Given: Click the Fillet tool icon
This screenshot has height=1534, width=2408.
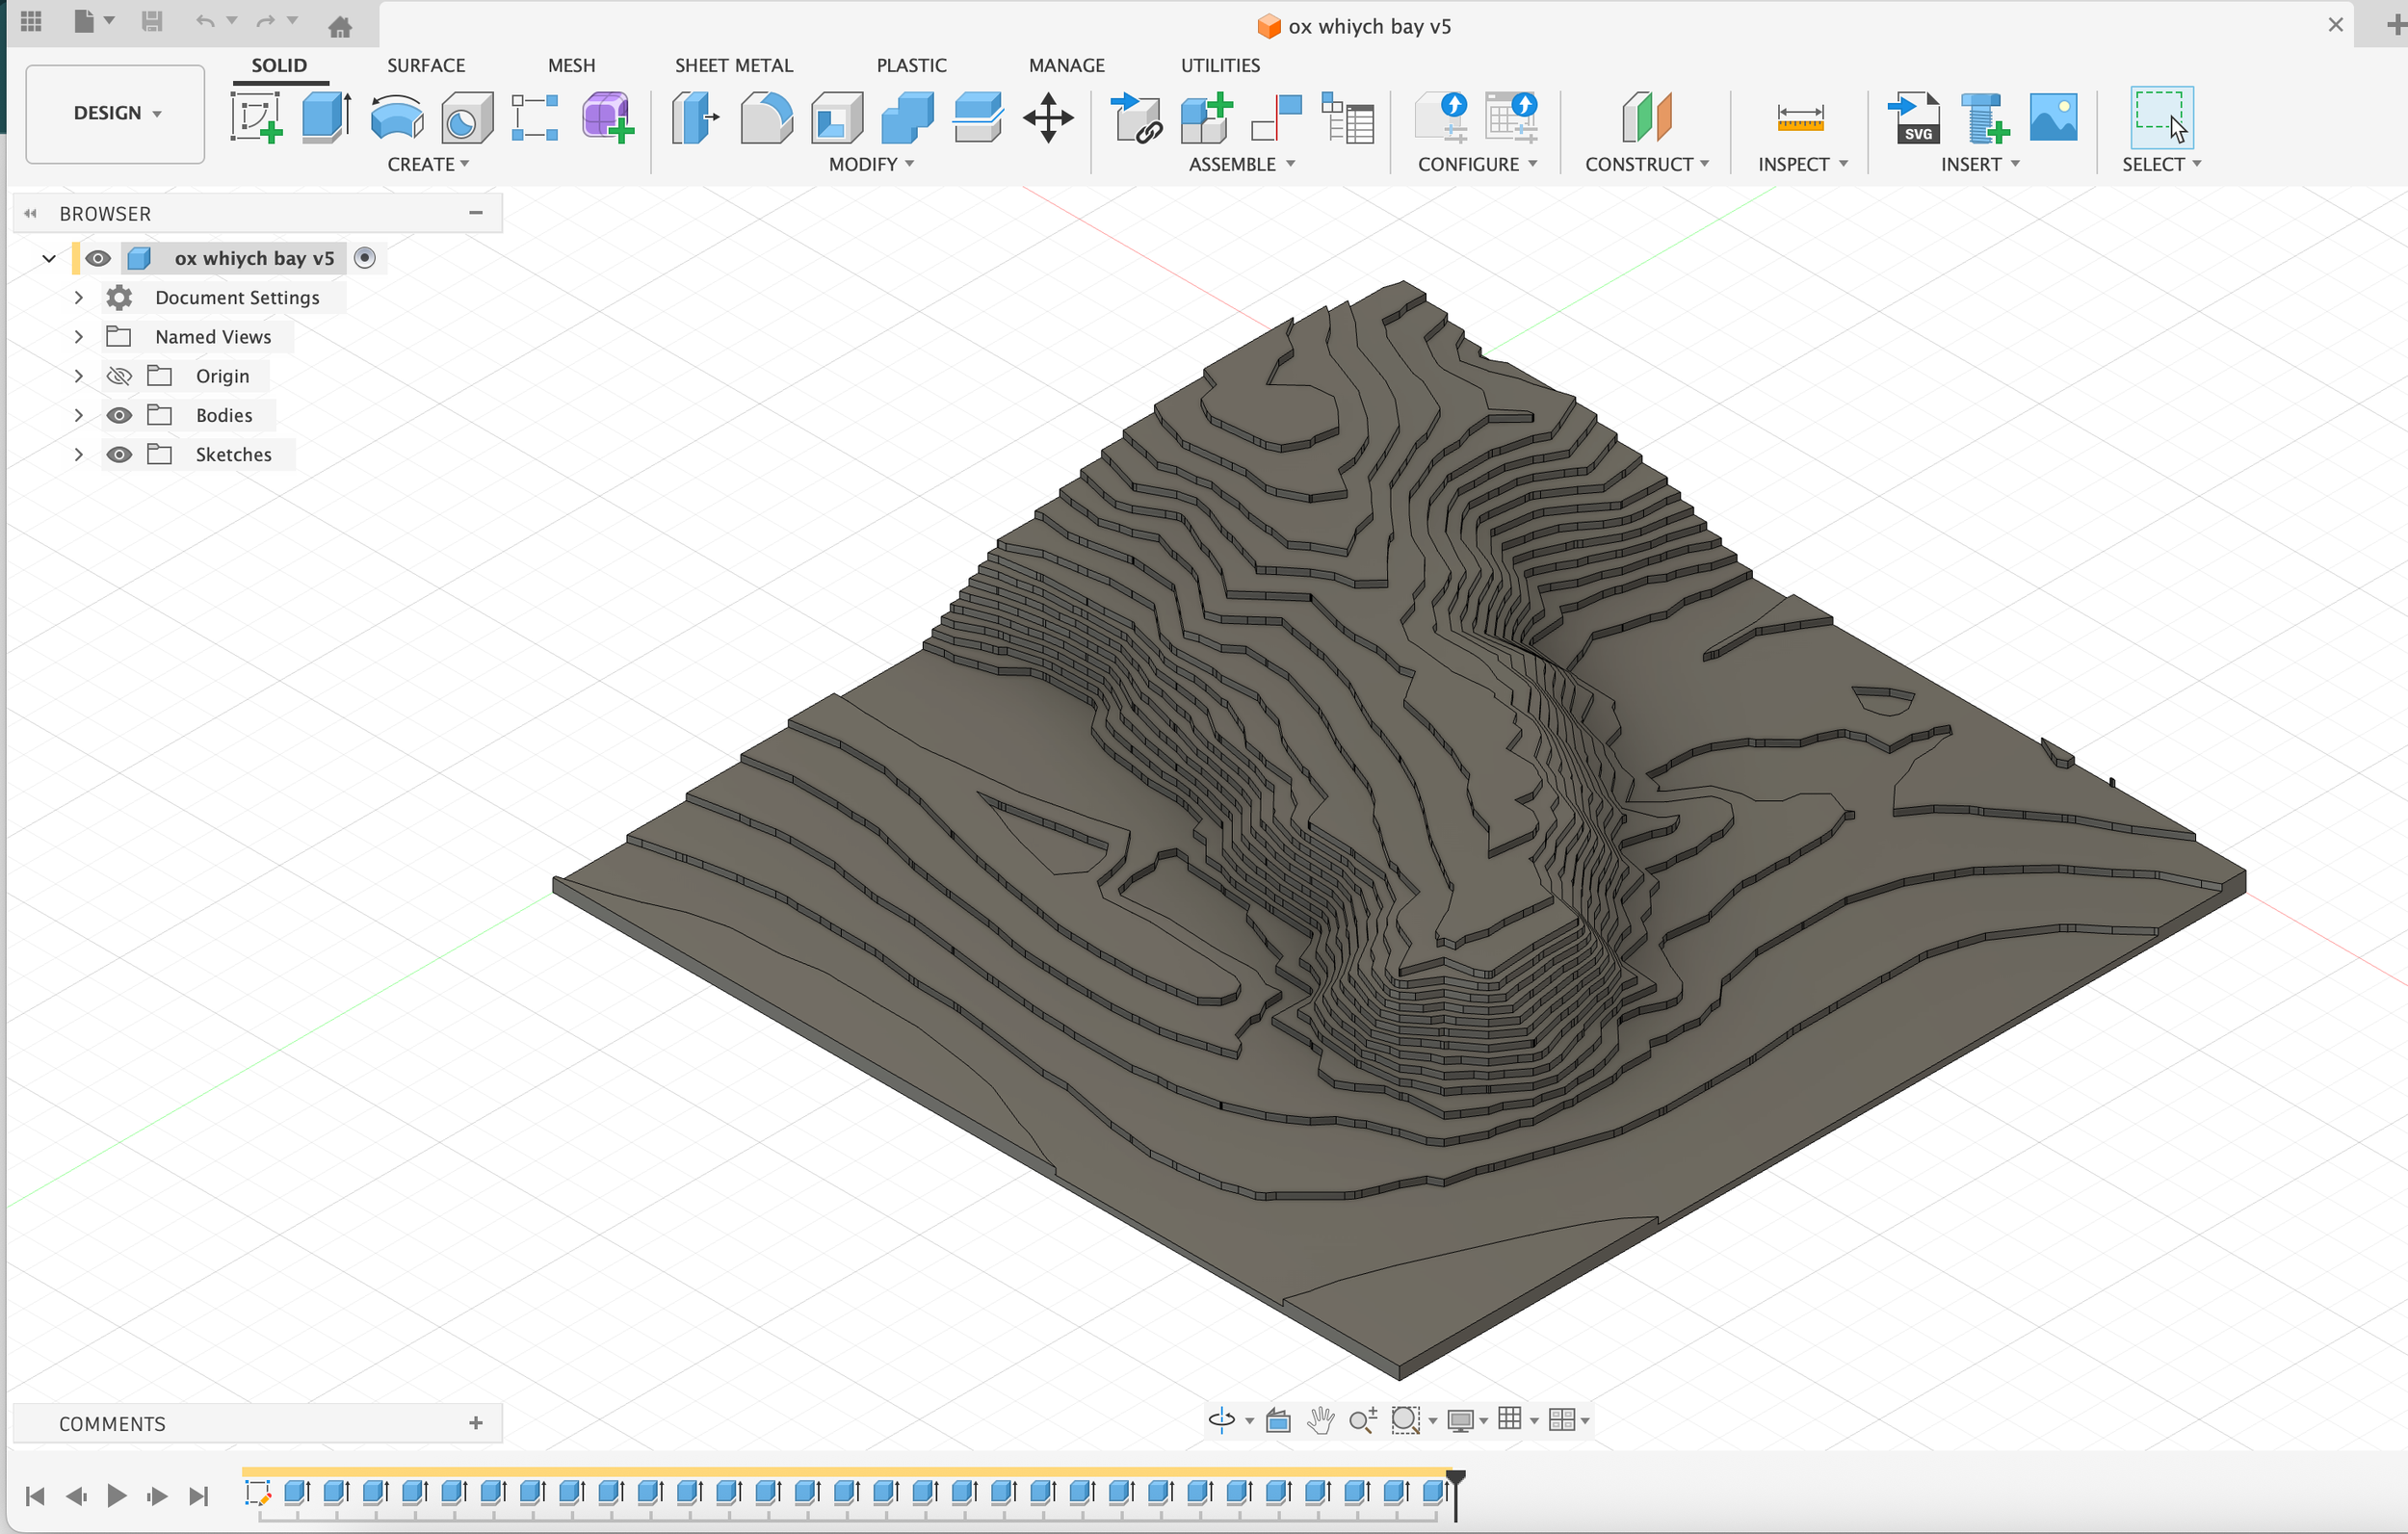Looking at the screenshot, I should point(766,118).
